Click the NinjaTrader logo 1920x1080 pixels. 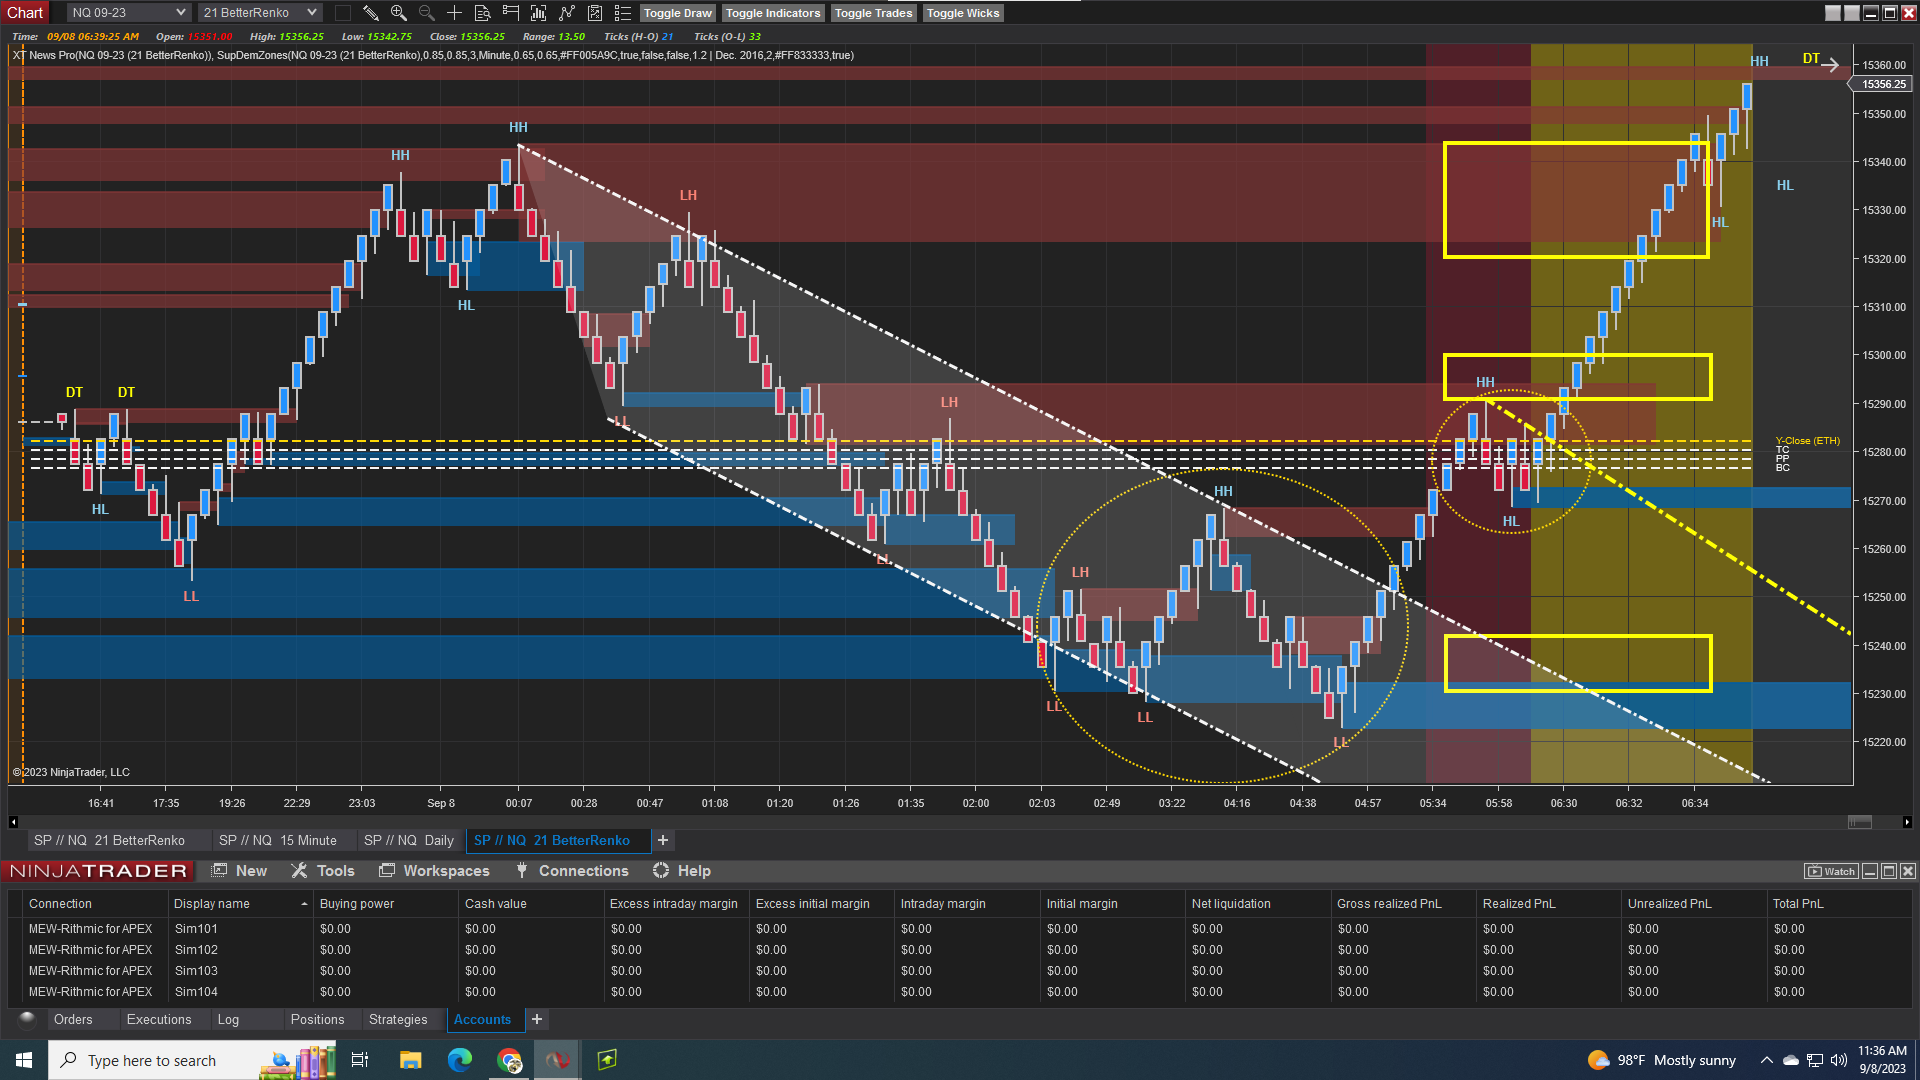[x=98, y=871]
